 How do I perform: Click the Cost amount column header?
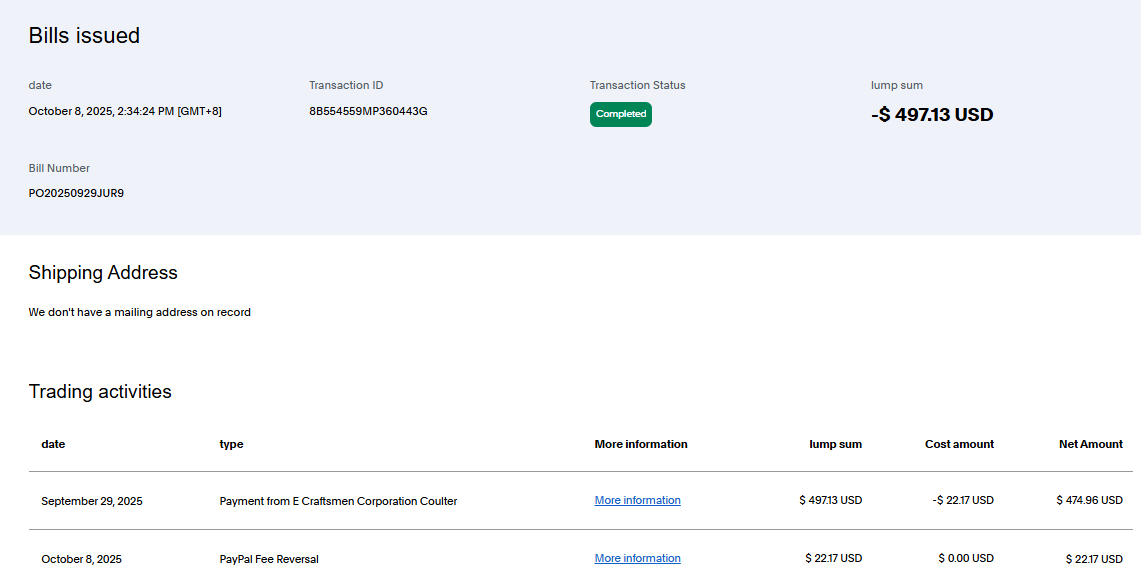[959, 444]
